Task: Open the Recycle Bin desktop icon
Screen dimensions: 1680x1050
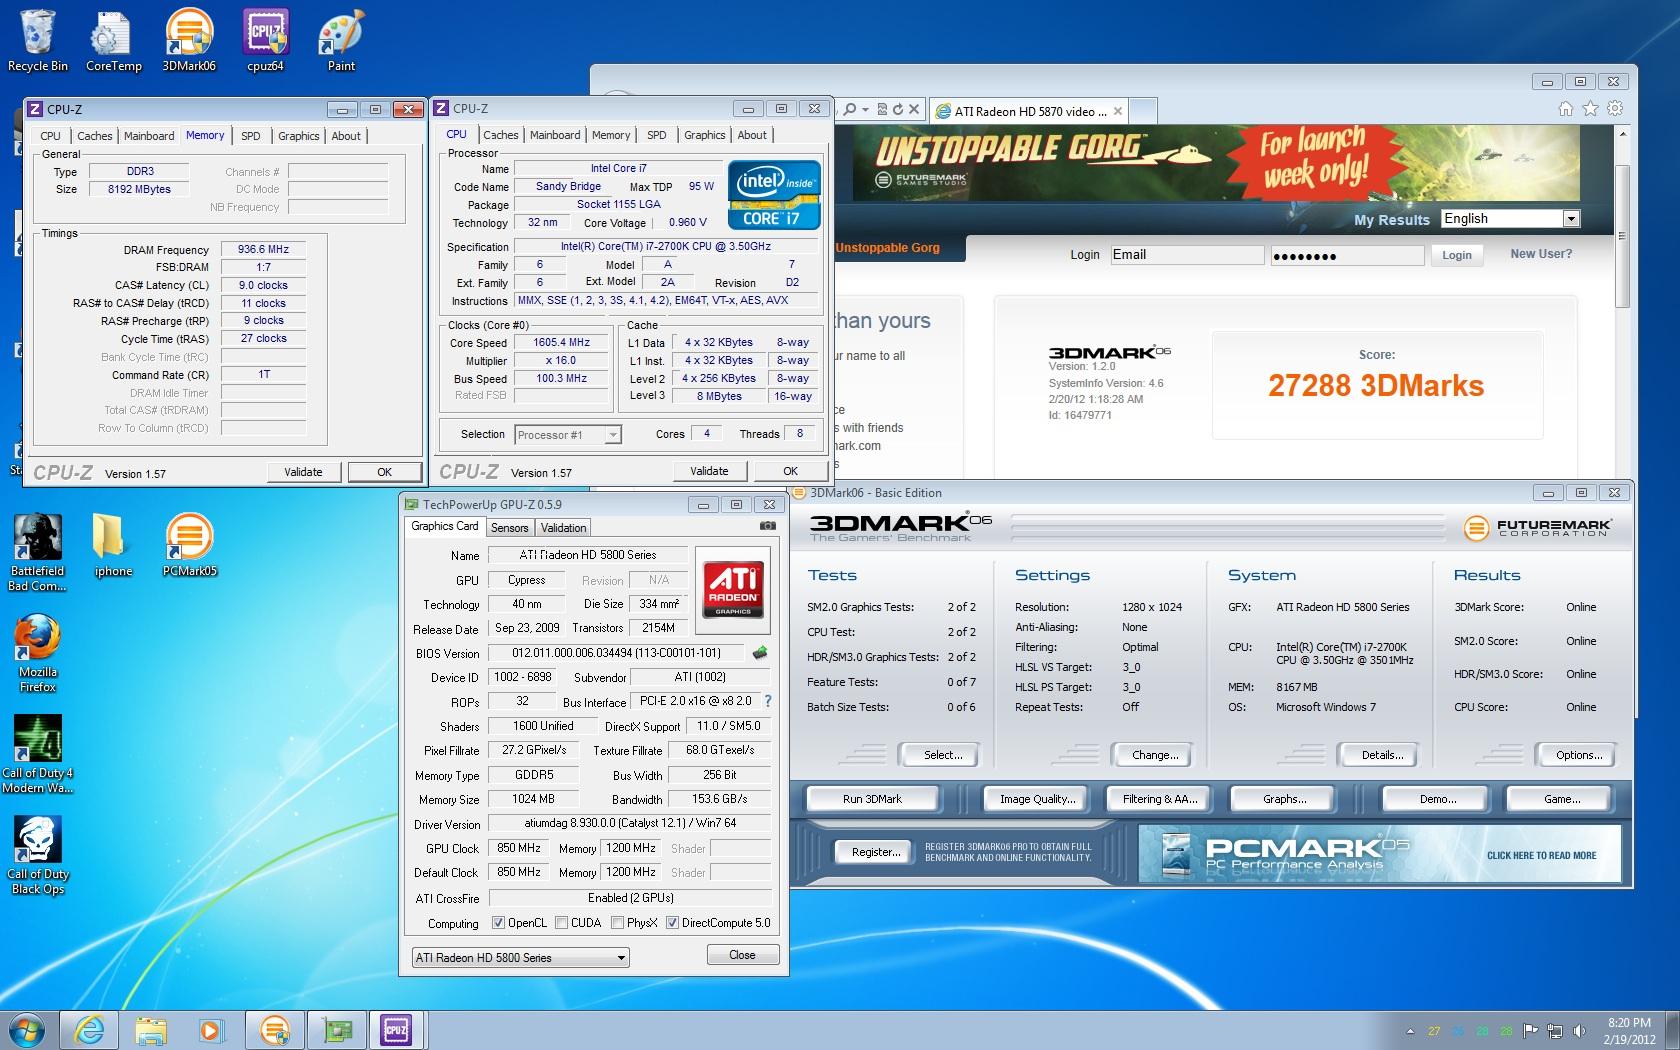Action: coord(38,40)
